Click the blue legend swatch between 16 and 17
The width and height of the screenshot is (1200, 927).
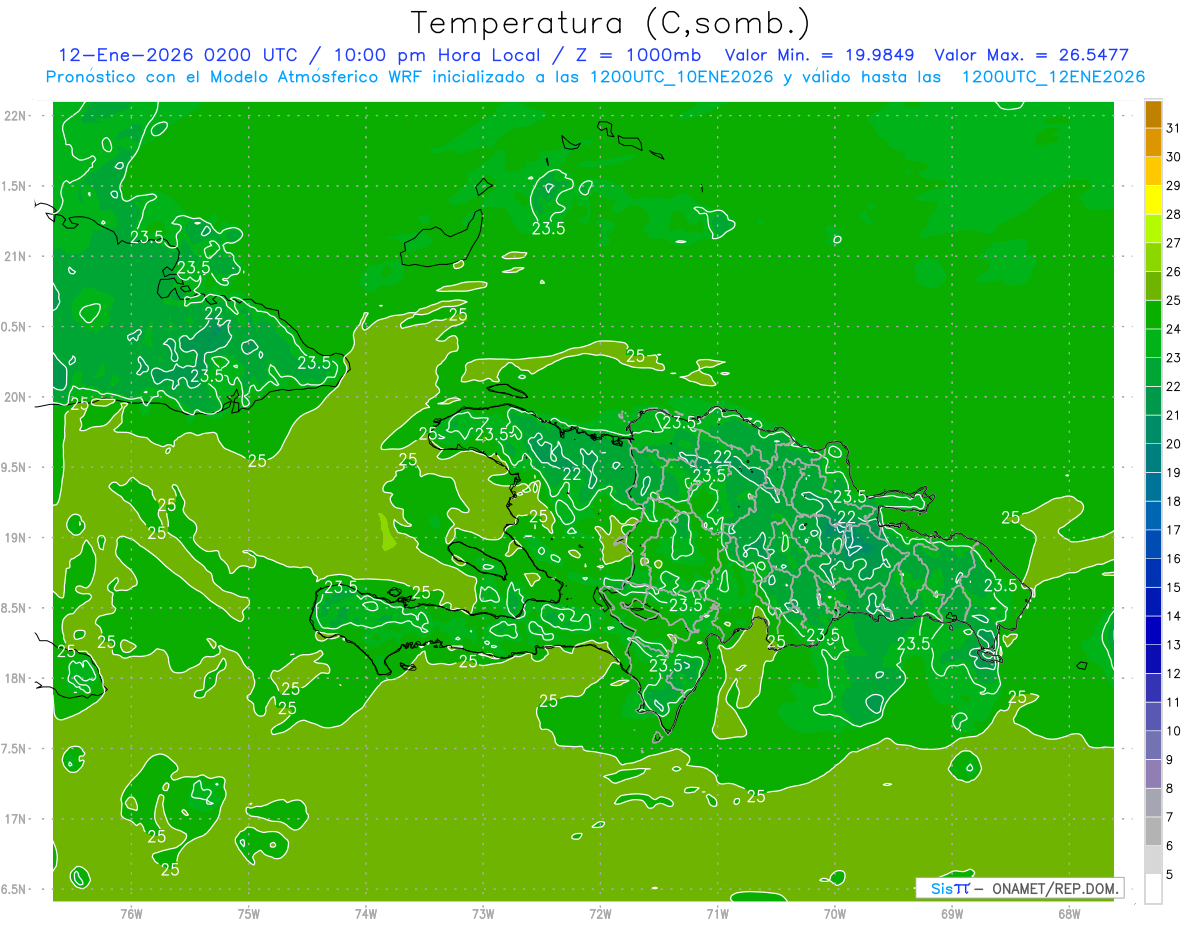click(1153, 544)
